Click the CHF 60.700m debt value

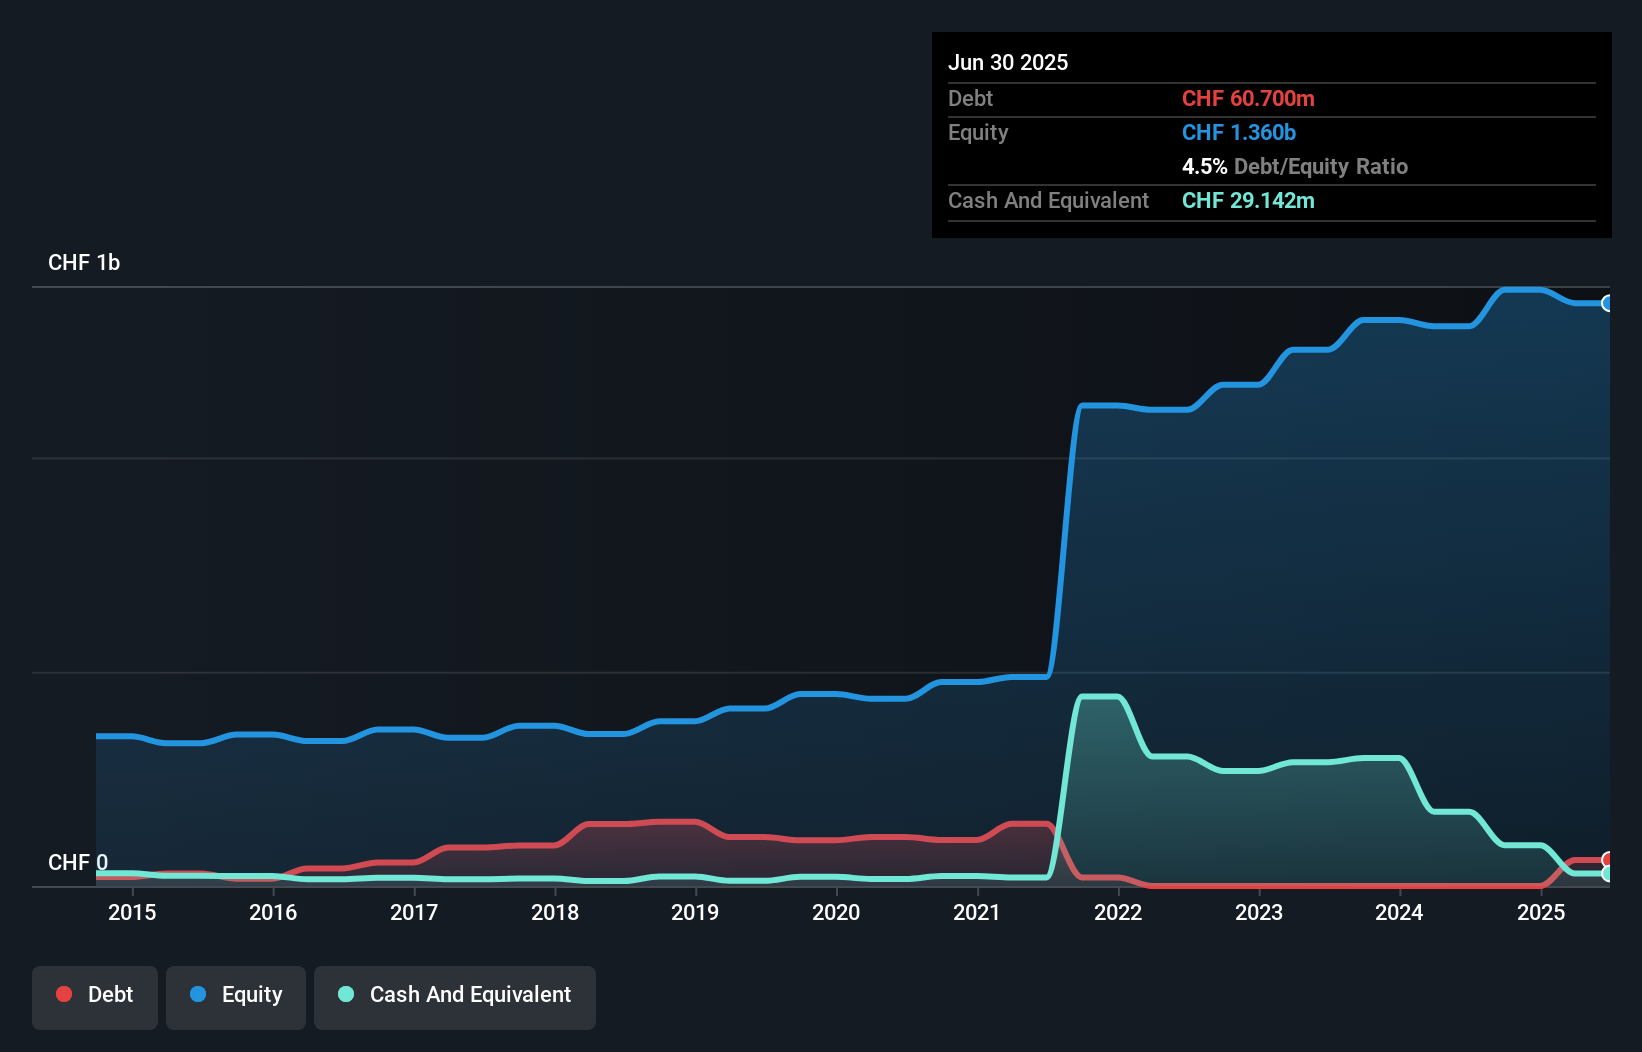[1248, 98]
